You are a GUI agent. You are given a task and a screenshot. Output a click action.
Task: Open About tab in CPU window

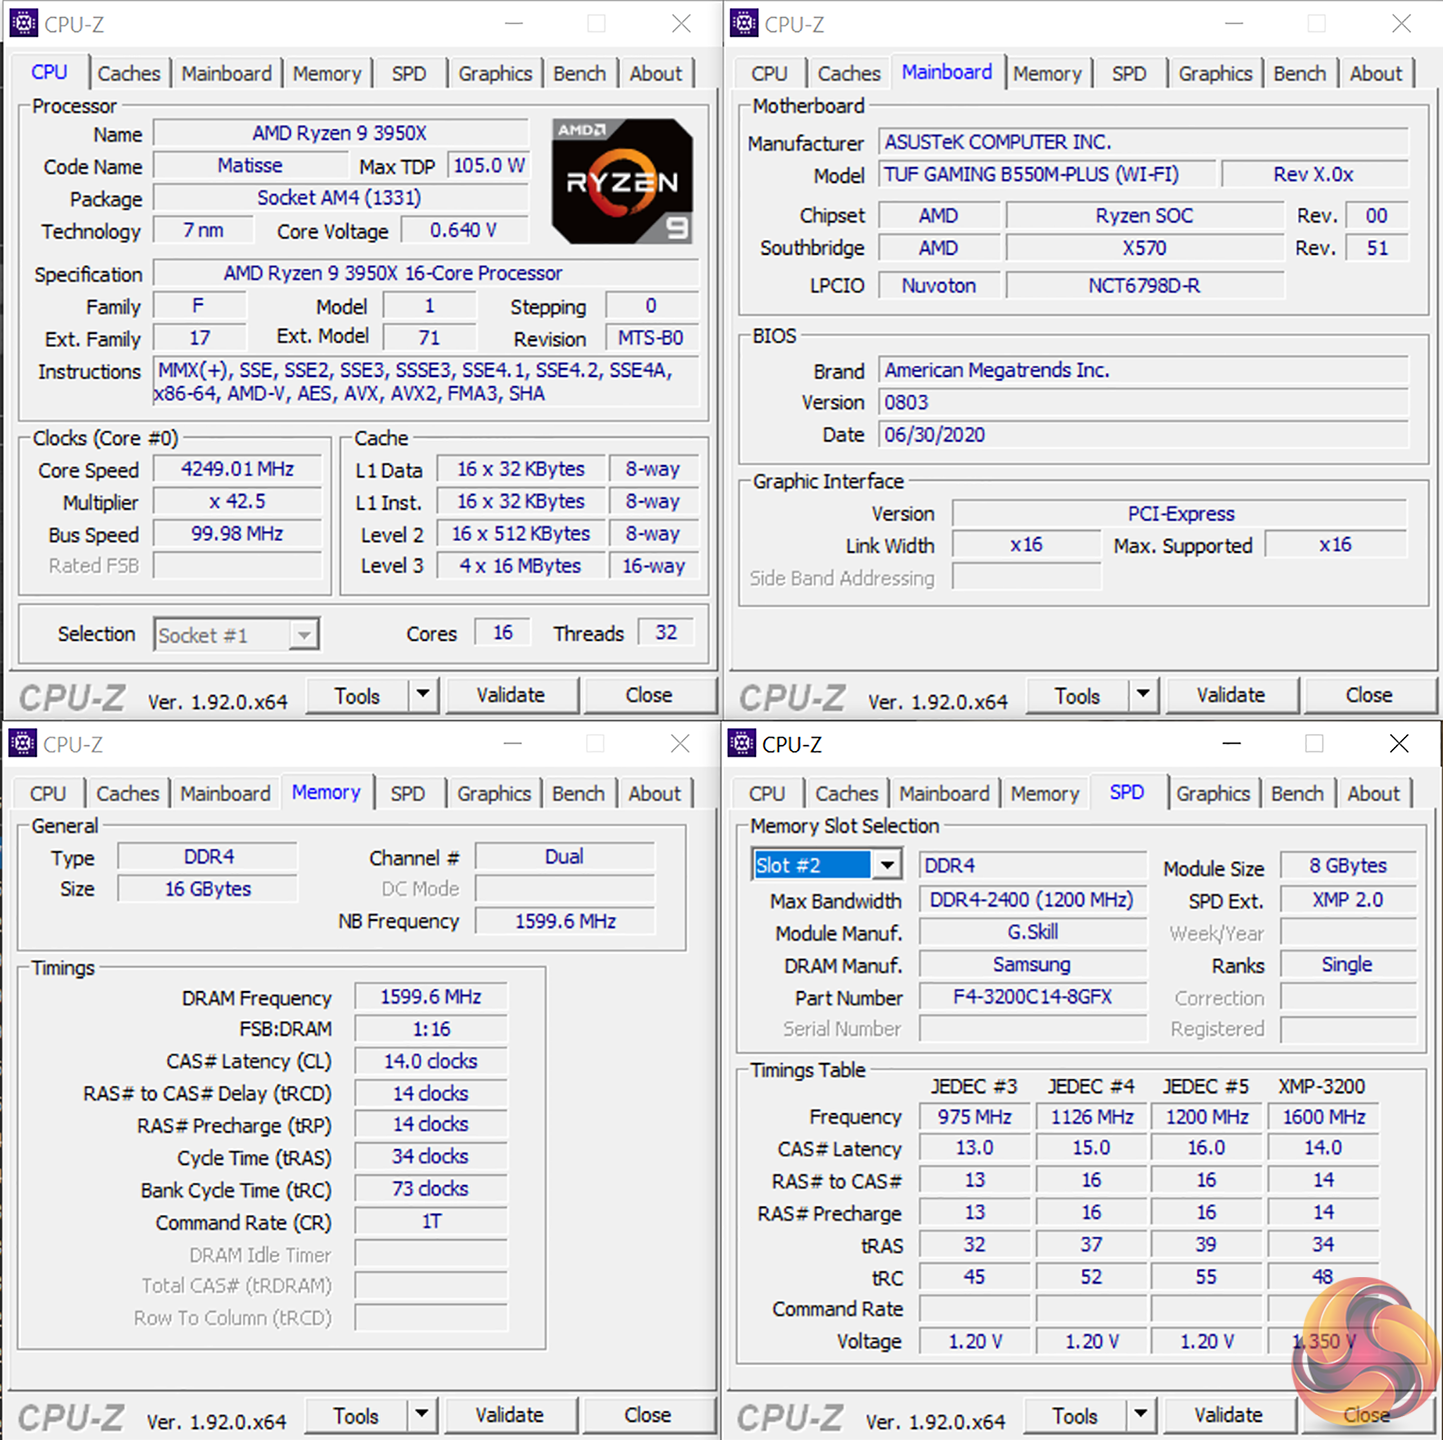click(x=655, y=74)
